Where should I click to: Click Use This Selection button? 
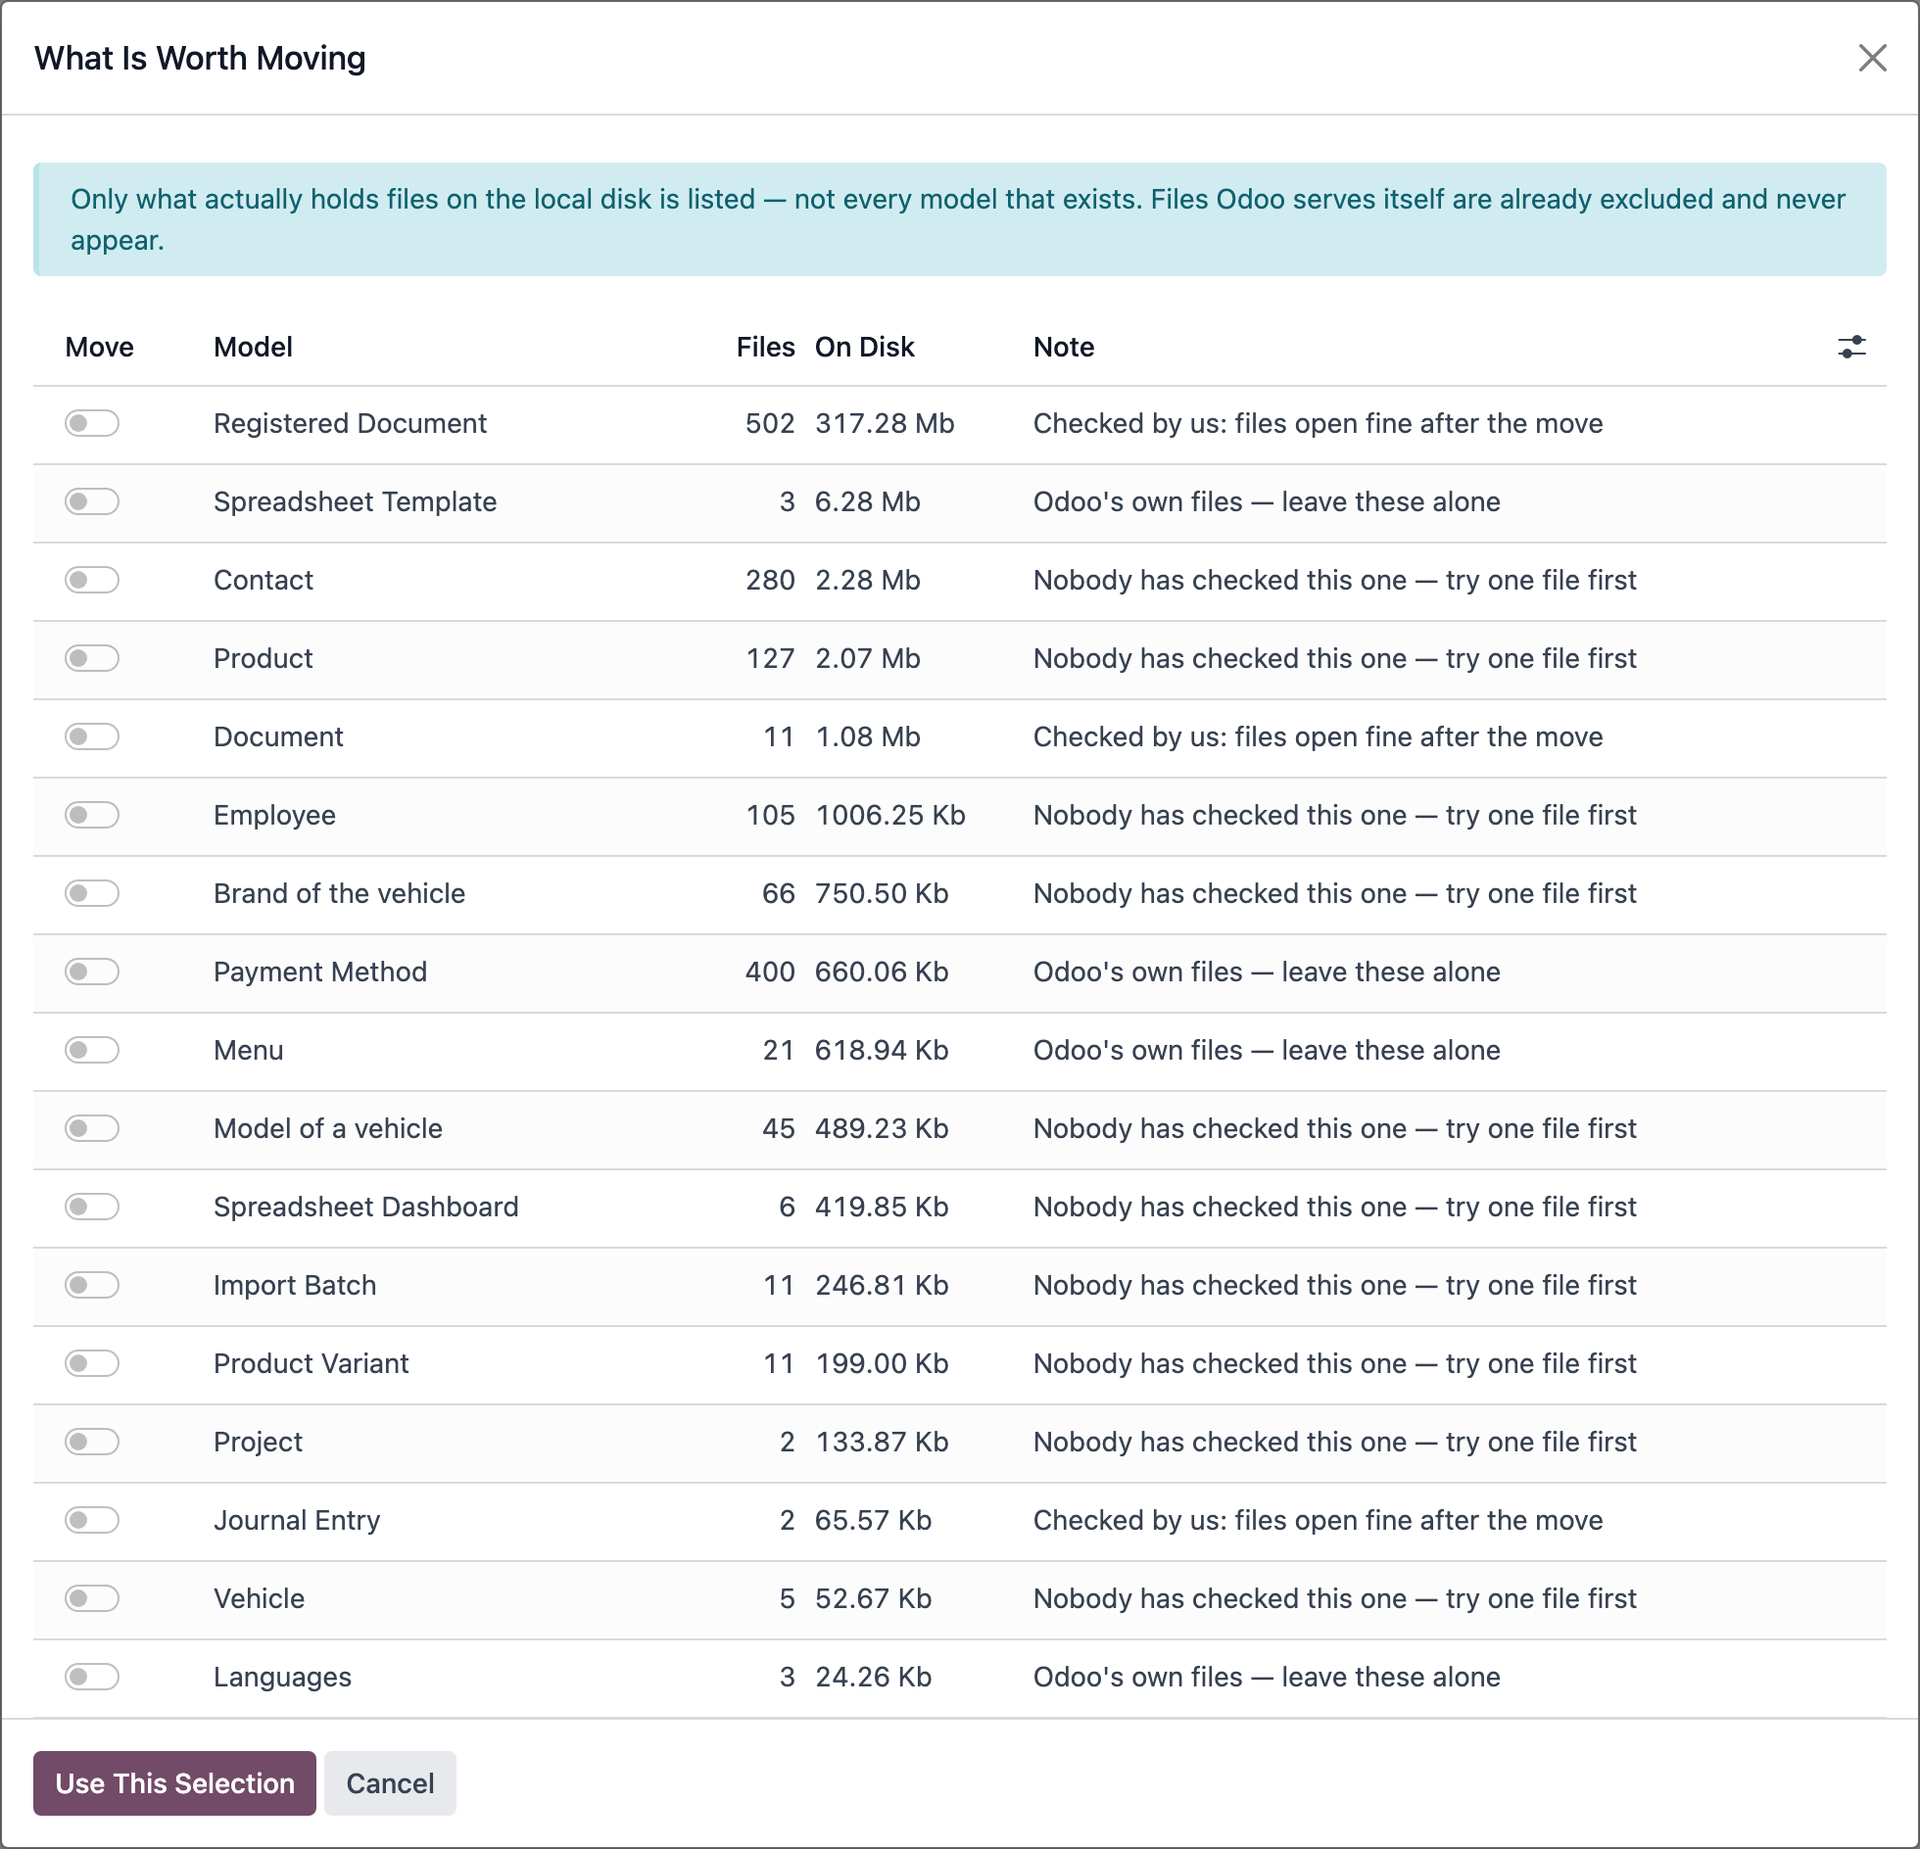tap(175, 1783)
